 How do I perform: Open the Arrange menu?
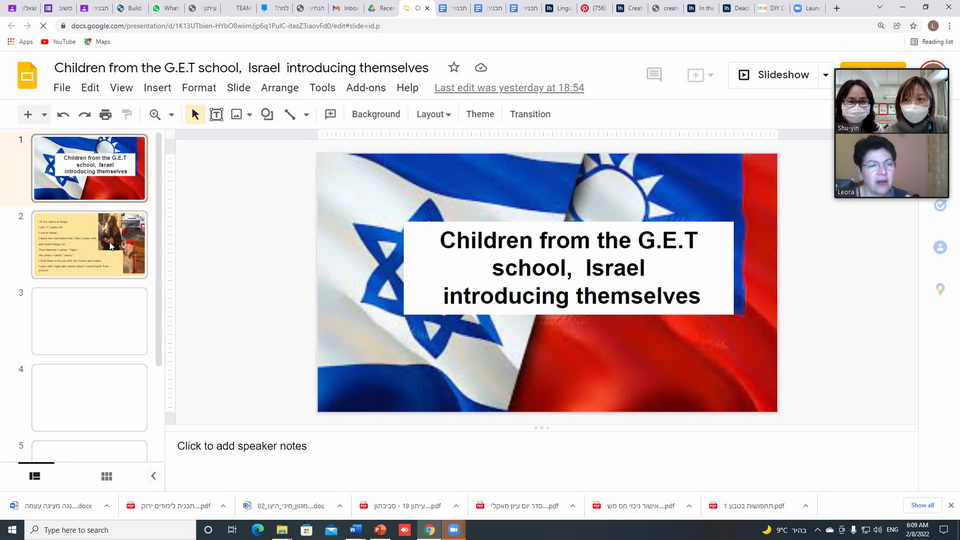[280, 88]
